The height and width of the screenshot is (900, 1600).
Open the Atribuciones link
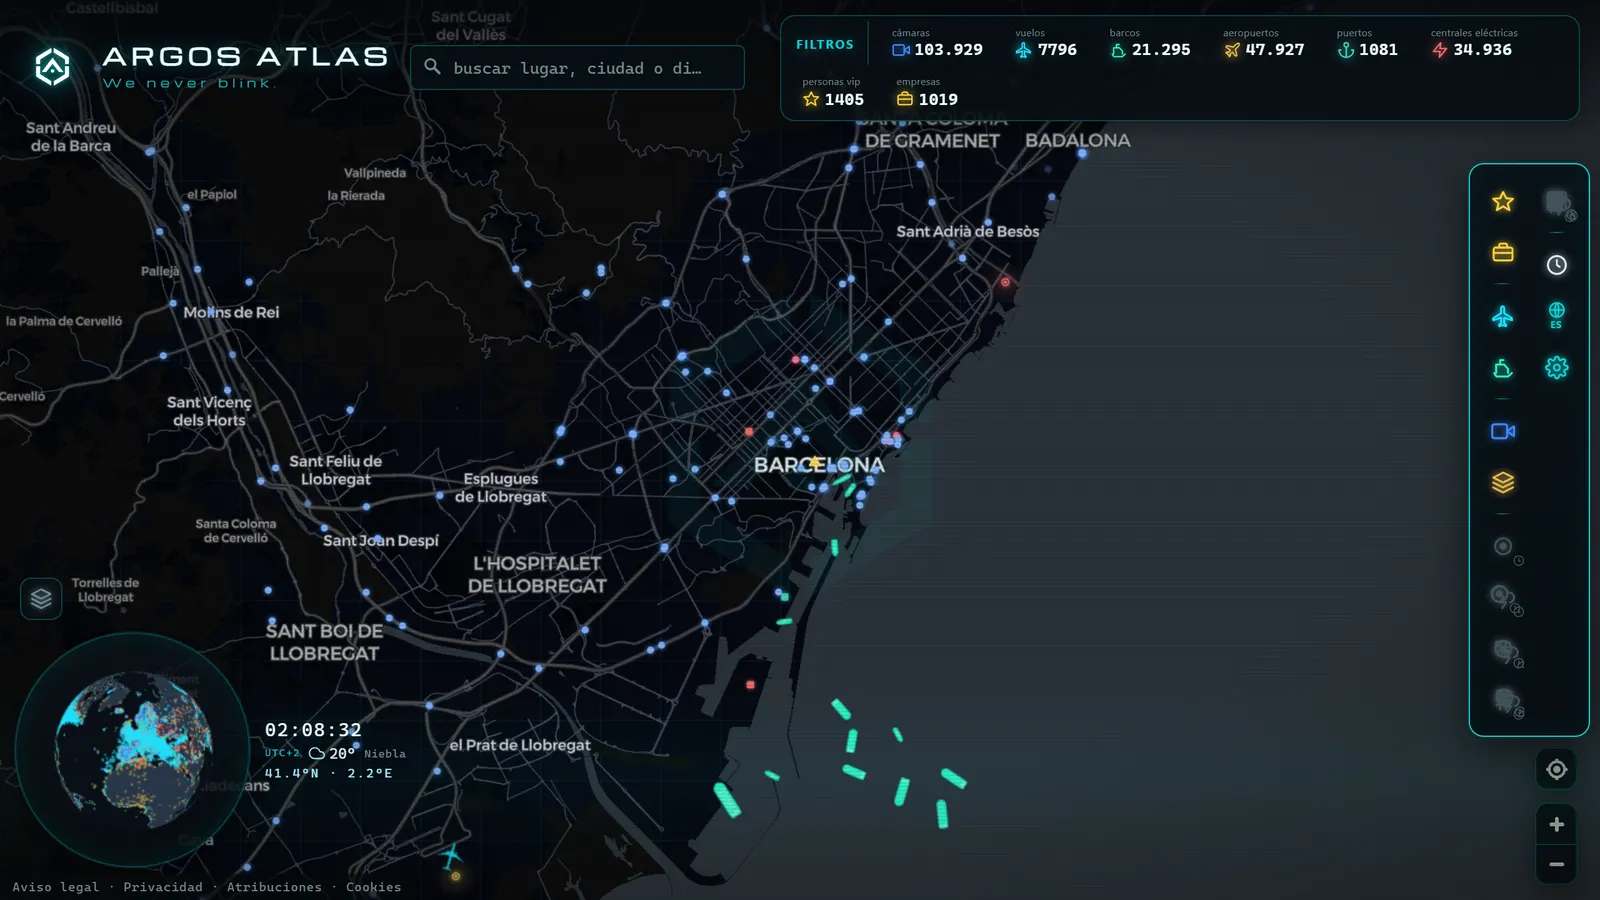coord(274,887)
